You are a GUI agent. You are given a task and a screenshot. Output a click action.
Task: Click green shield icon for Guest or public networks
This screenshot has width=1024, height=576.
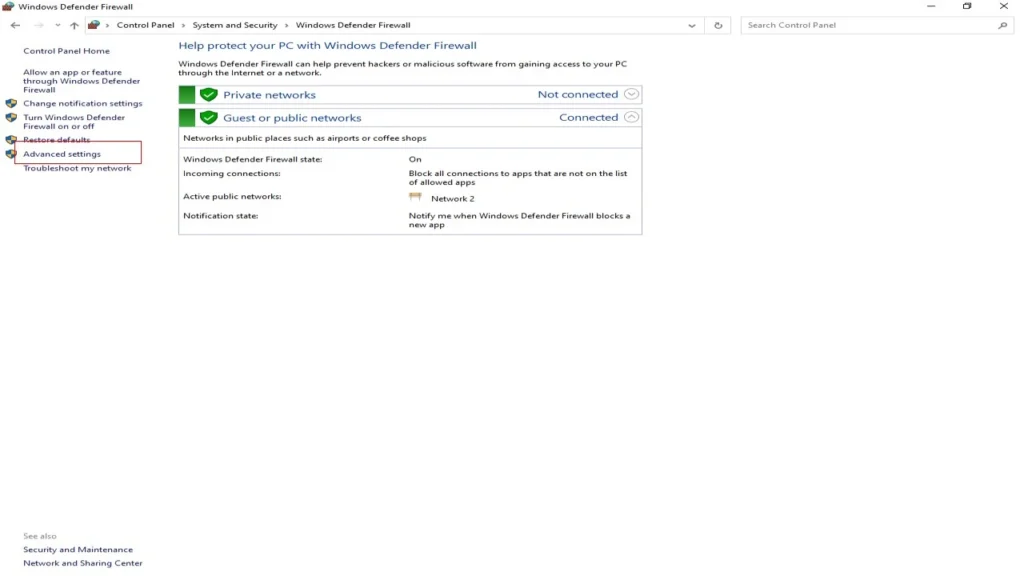[208, 118]
